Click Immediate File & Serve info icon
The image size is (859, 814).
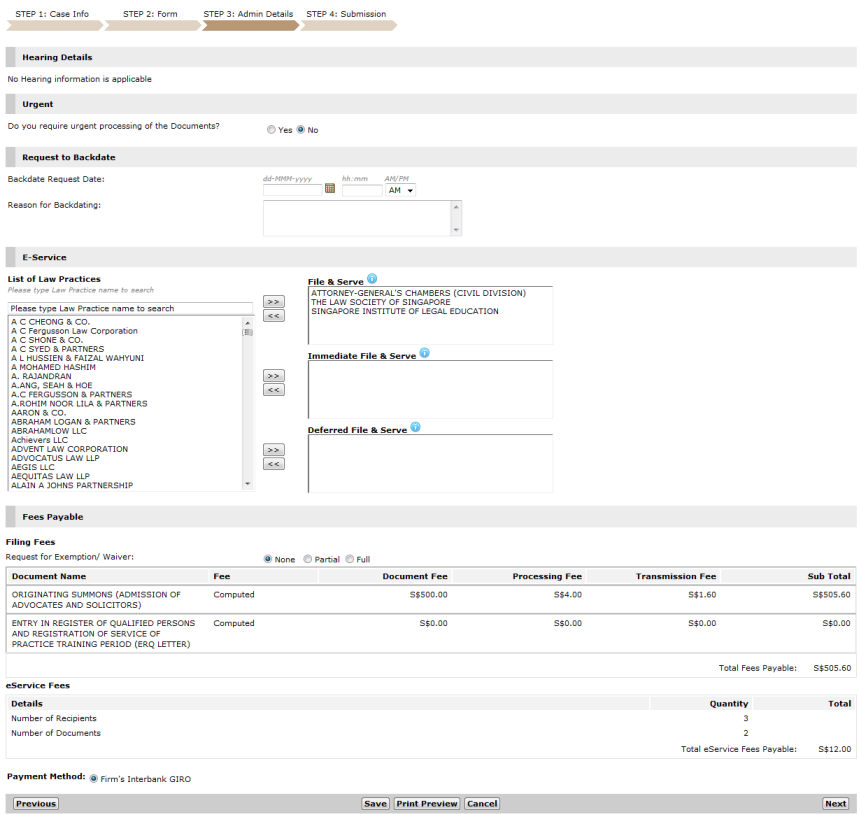click(424, 353)
